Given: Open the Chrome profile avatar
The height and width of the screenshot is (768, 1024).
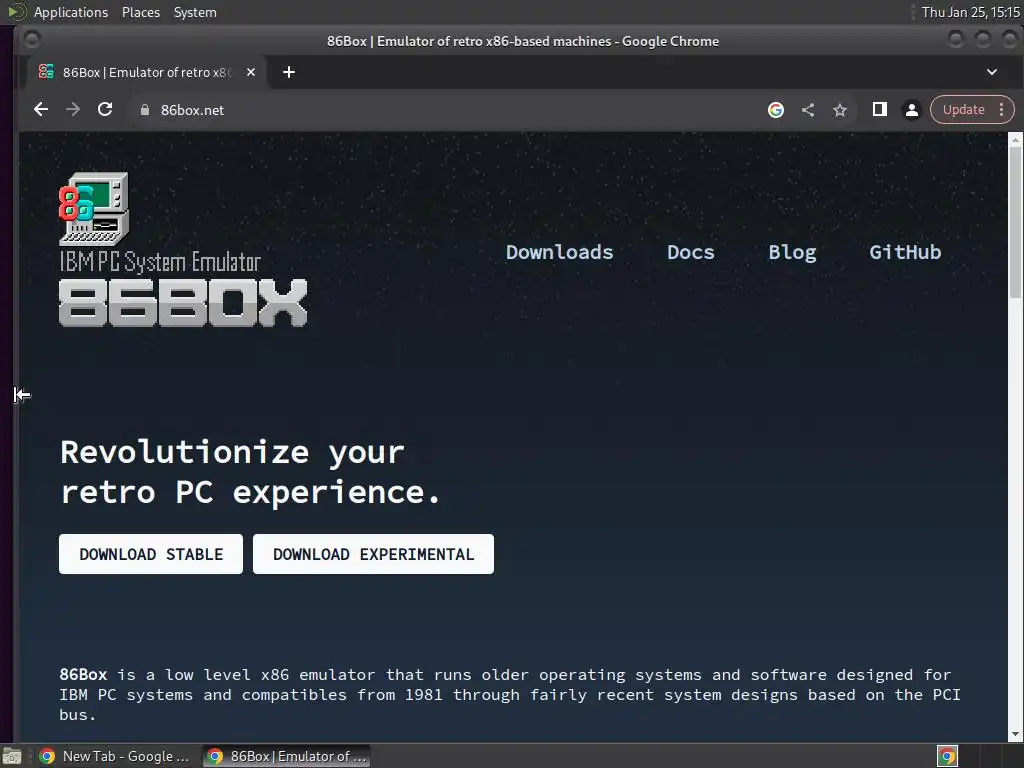Looking at the screenshot, I should pos(912,110).
